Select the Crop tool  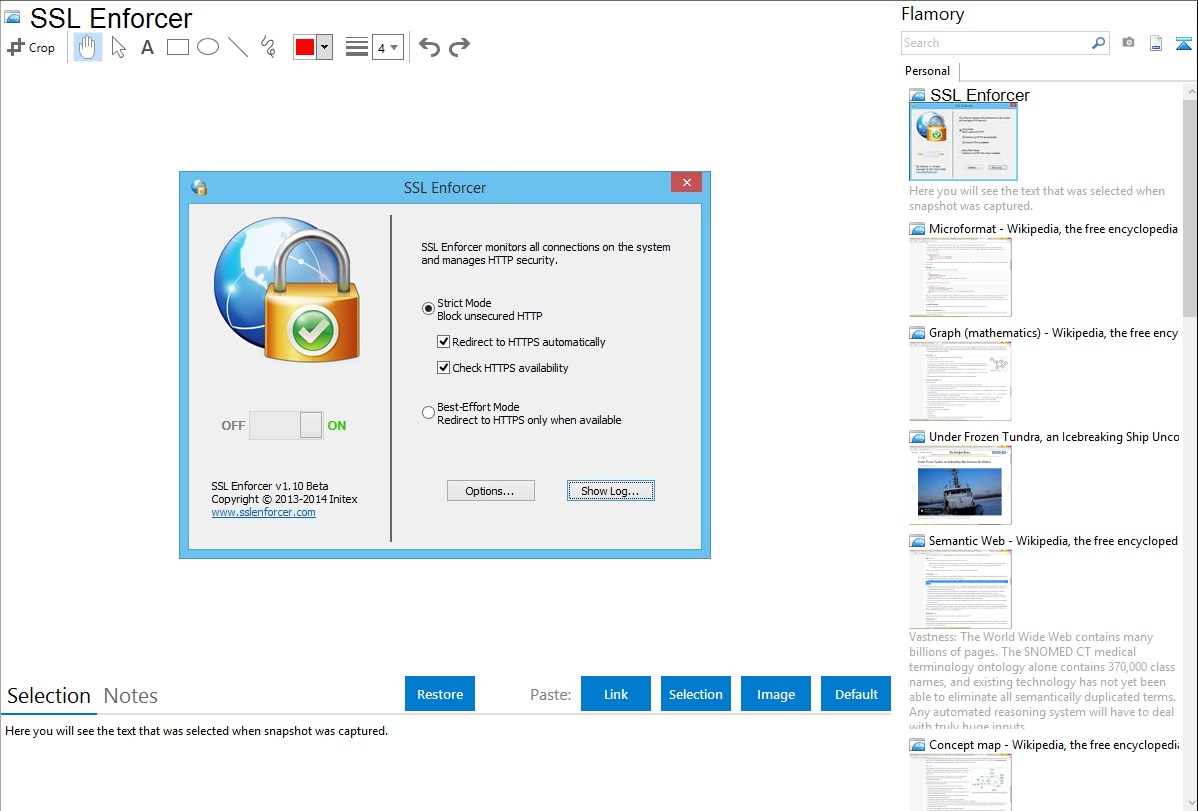pos(31,47)
